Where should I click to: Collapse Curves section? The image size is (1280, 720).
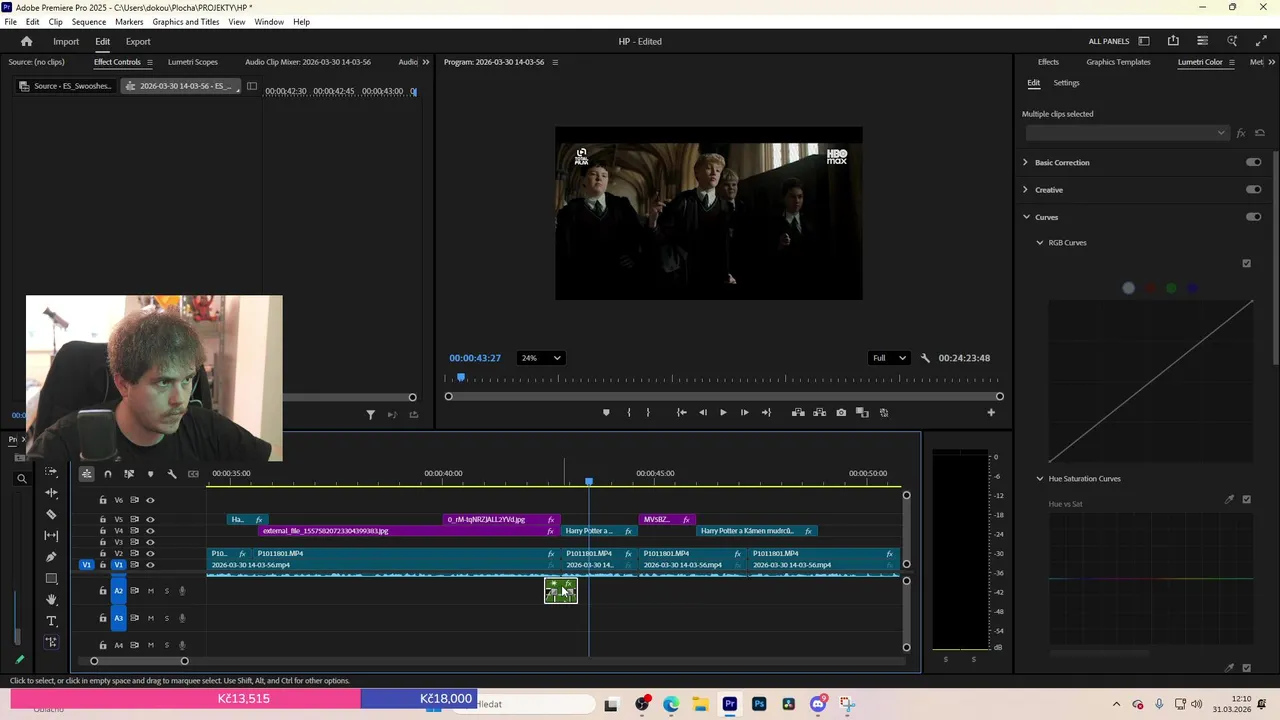[x=1026, y=216]
